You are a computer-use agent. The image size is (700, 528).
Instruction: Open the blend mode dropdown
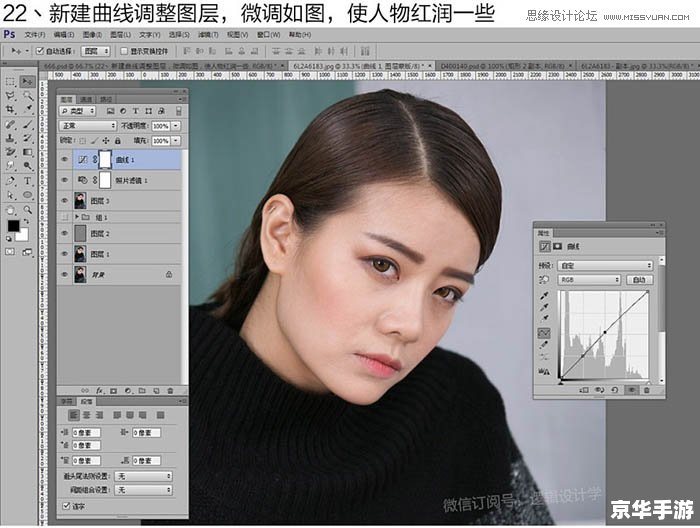pos(88,126)
